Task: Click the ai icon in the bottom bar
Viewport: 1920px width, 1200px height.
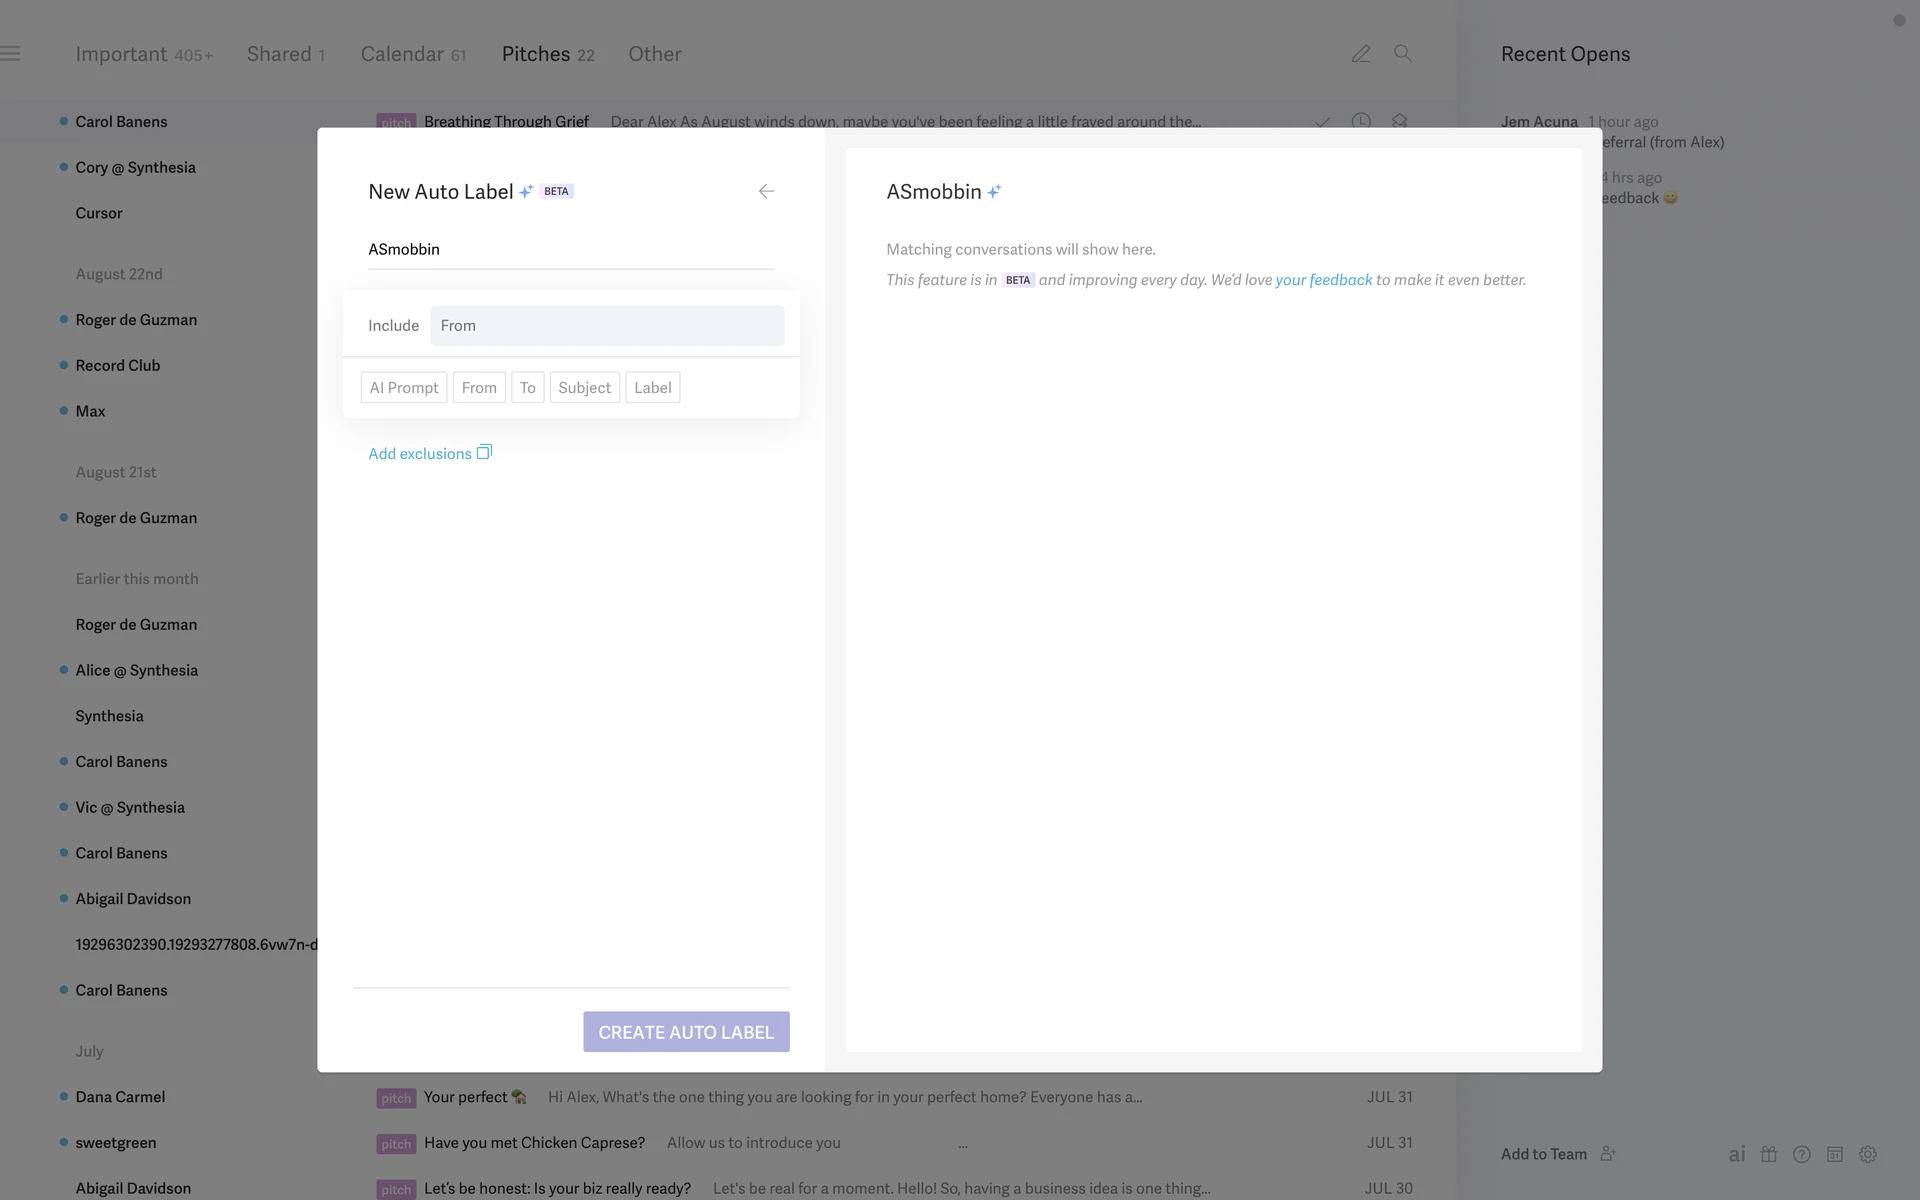Action: pyautogui.click(x=1737, y=1154)
